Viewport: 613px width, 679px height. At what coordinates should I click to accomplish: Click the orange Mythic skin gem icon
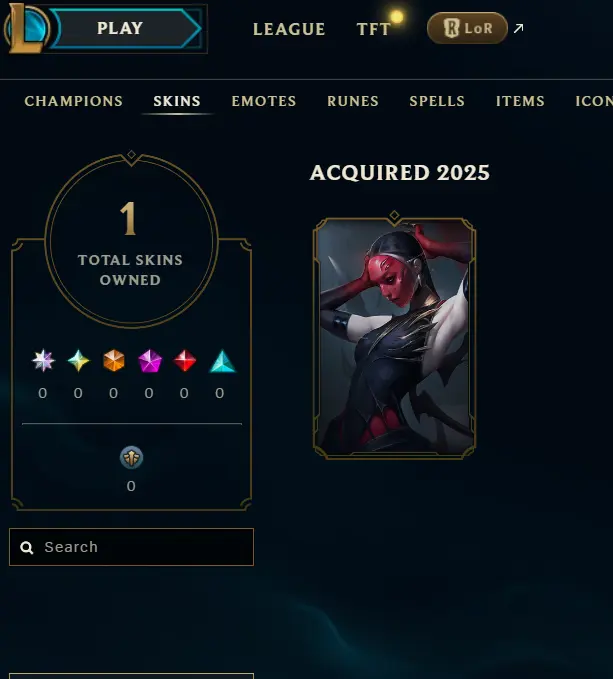click(114, 360)
